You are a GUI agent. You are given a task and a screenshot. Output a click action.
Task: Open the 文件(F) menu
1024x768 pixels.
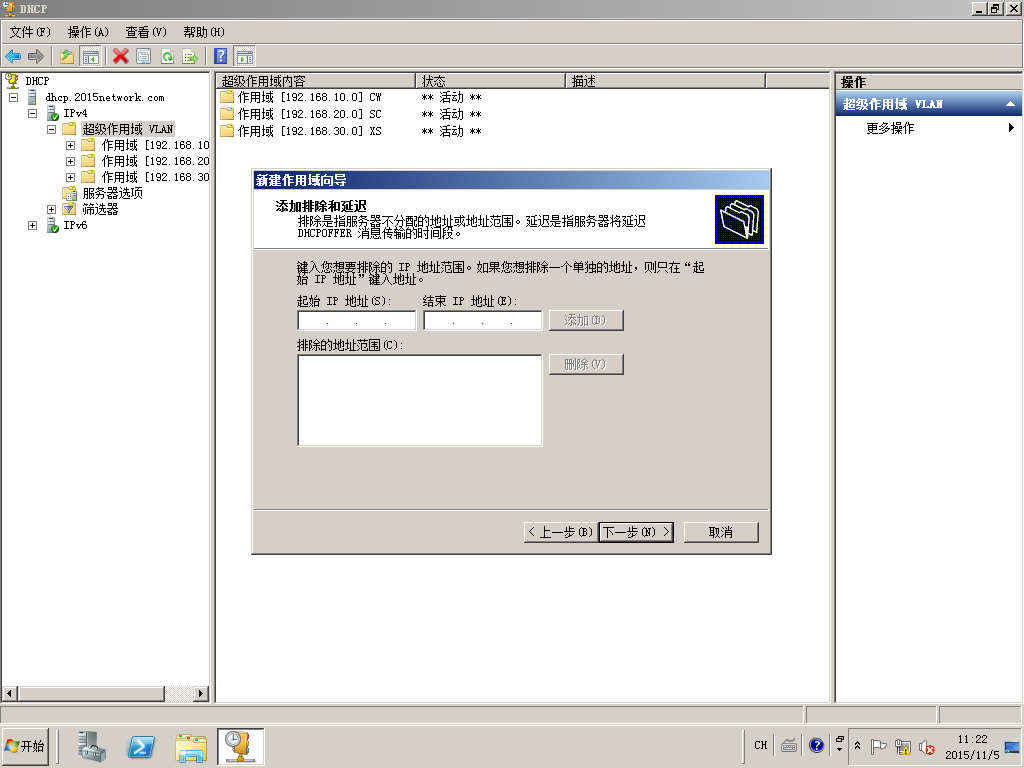click(x=29, y=32)
